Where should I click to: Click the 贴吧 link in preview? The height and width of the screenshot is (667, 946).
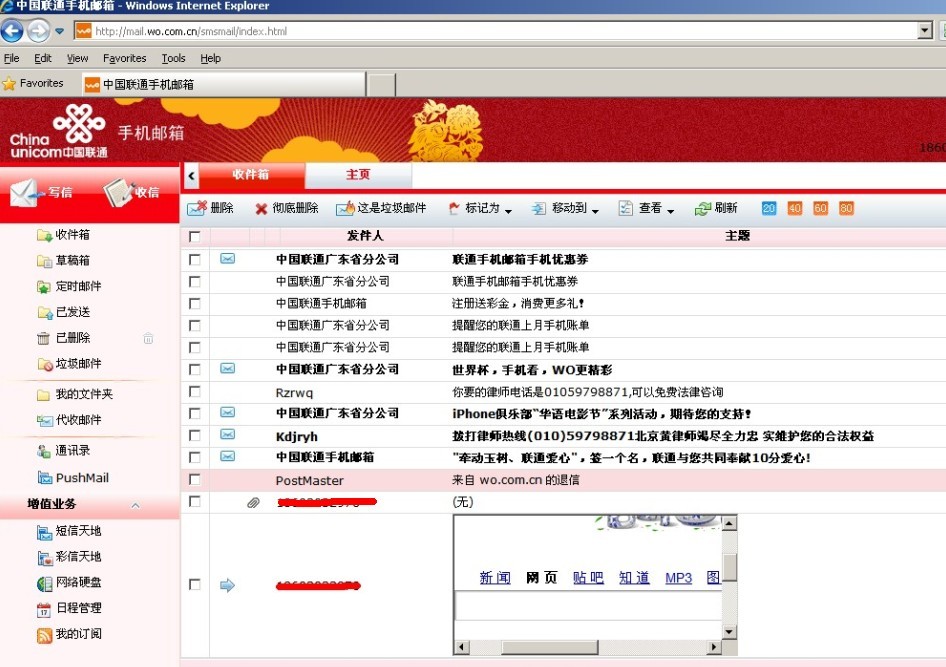pos(588,578)
